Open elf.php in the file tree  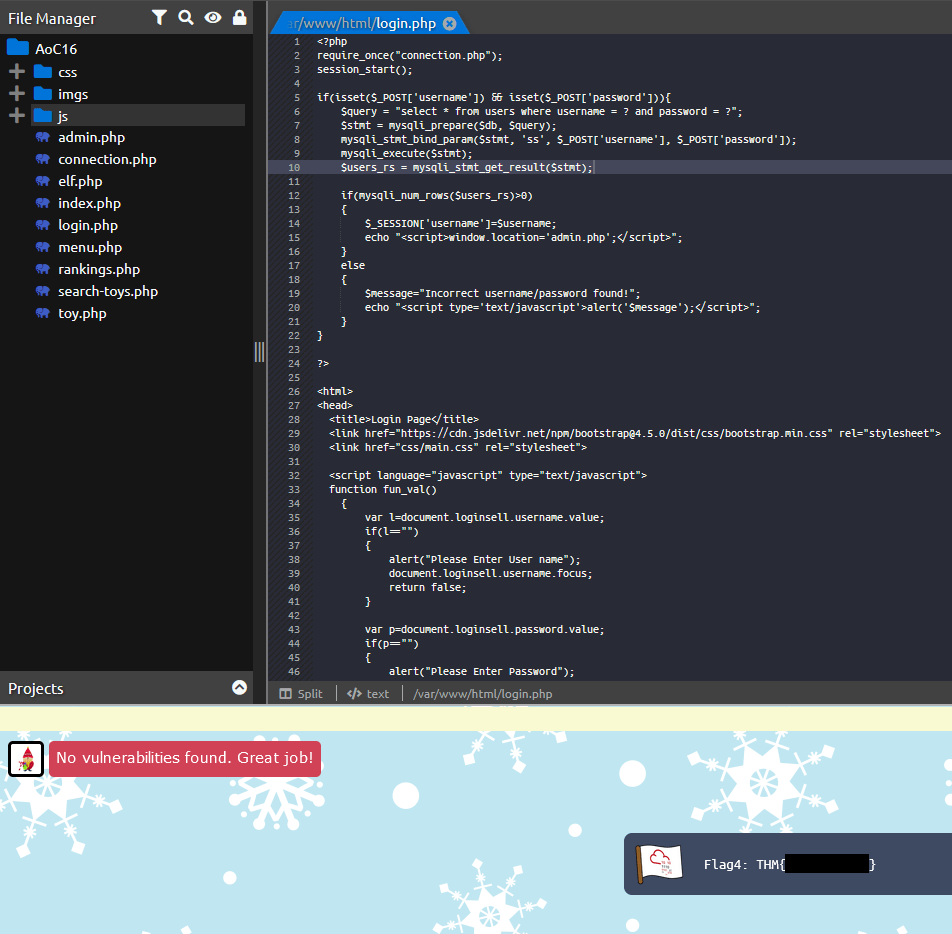click(x=80, y=182)
